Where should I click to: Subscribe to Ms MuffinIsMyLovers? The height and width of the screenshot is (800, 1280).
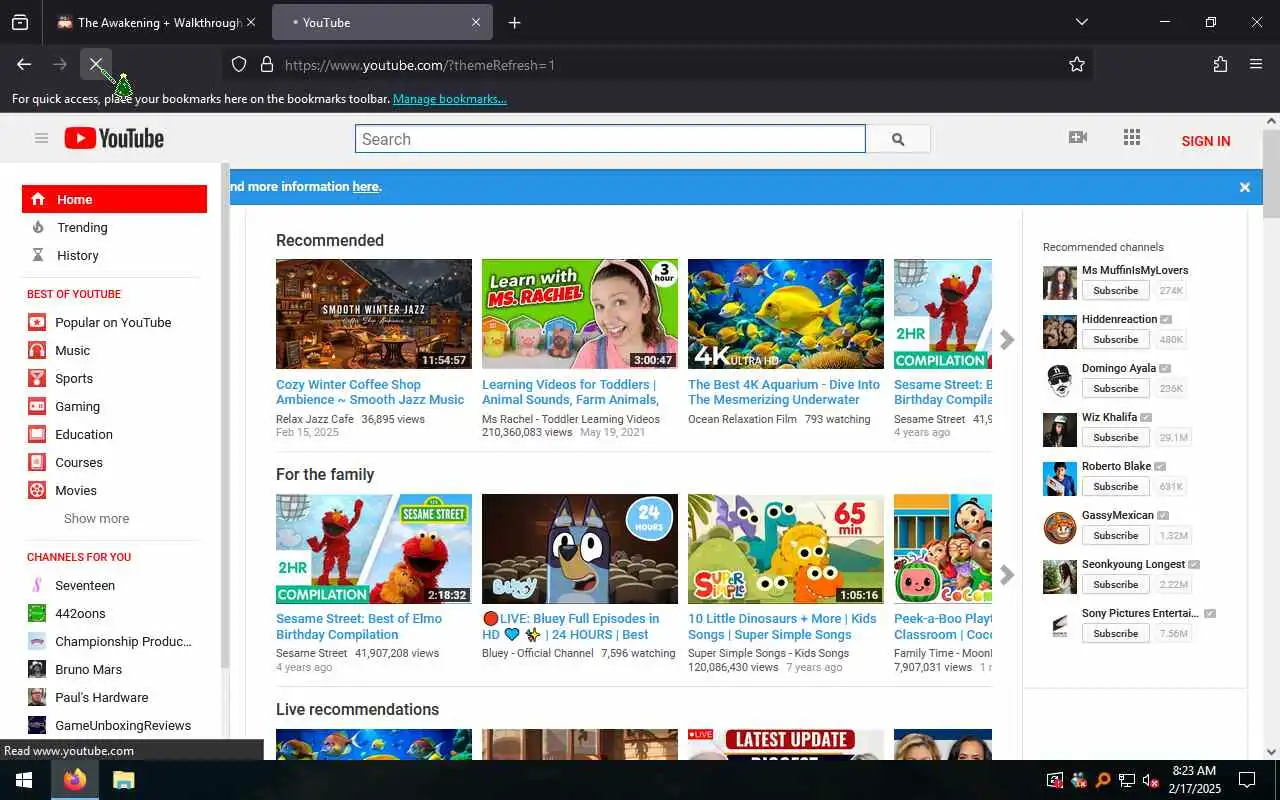click(1115, 290)
